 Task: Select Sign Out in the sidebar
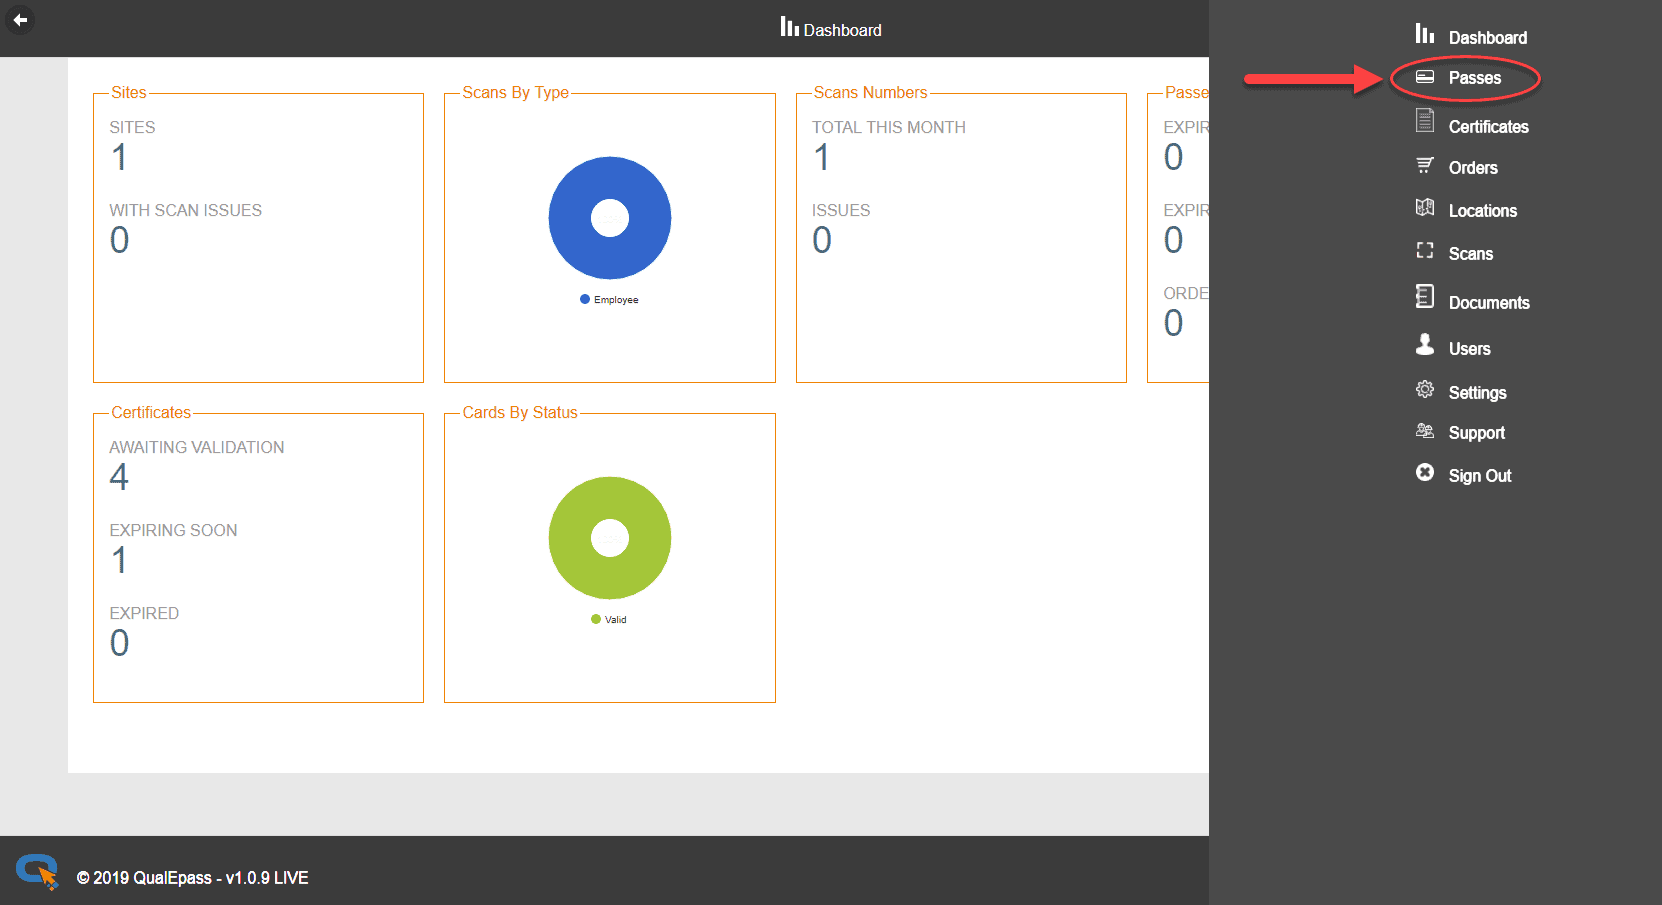tap(1479, 476)
